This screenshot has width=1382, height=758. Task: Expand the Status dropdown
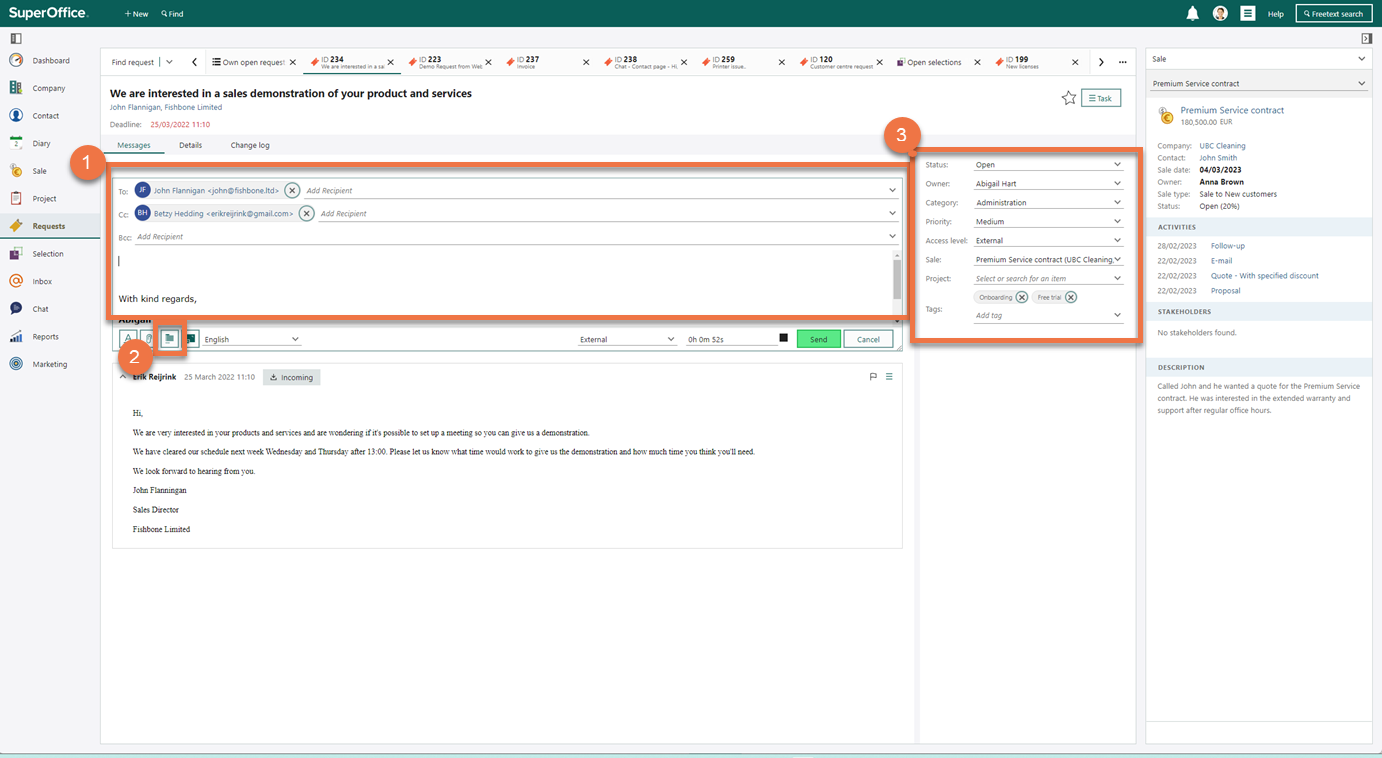point(1117,165)
